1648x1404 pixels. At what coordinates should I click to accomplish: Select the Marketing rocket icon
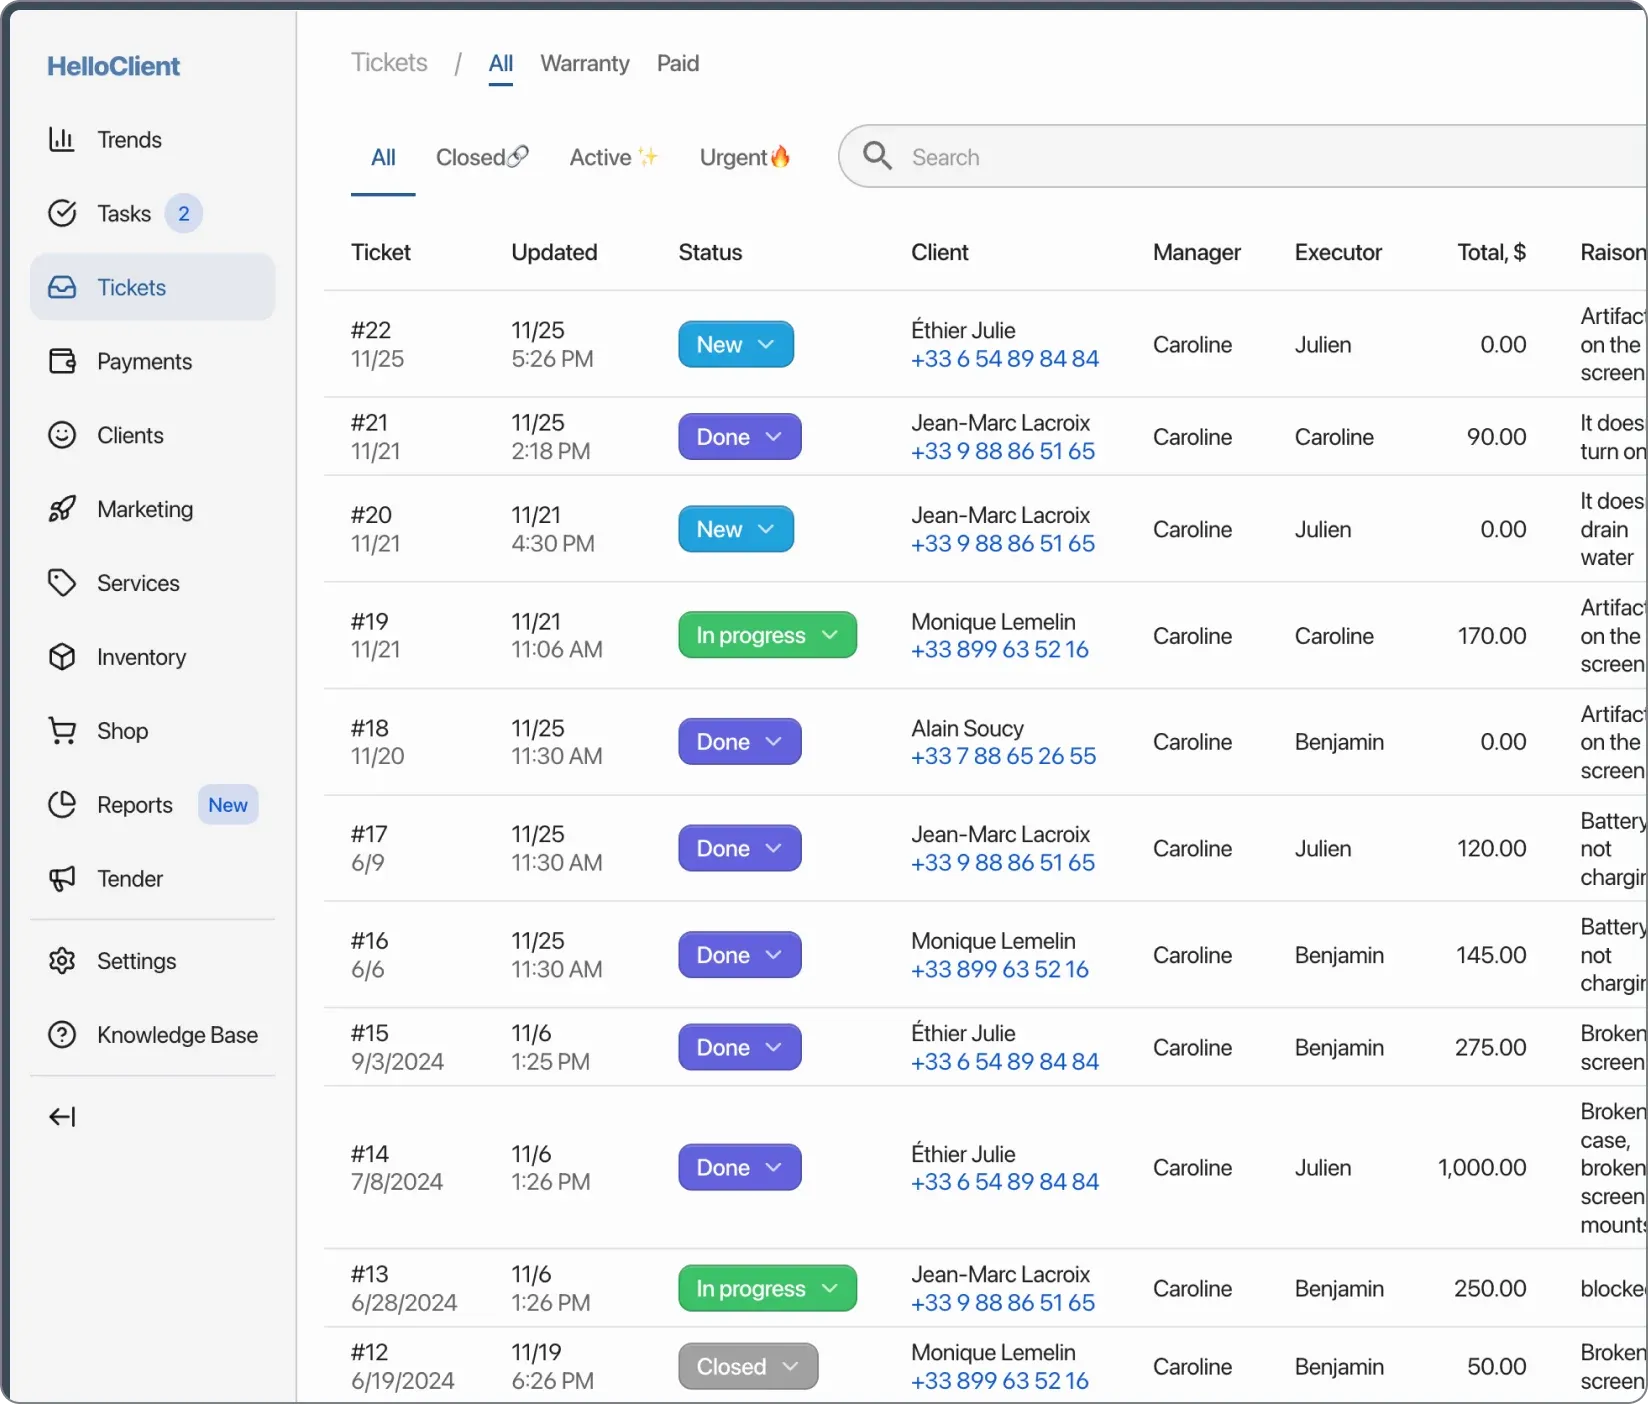click(62, 509)
